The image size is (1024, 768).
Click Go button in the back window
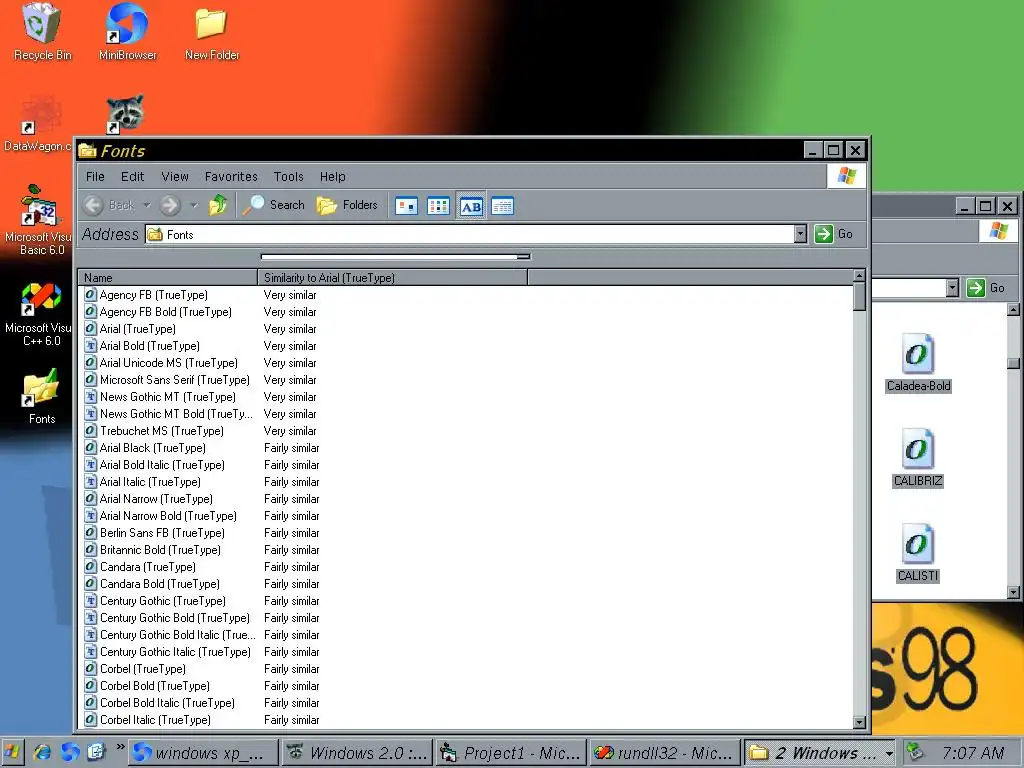click(986, 288)
